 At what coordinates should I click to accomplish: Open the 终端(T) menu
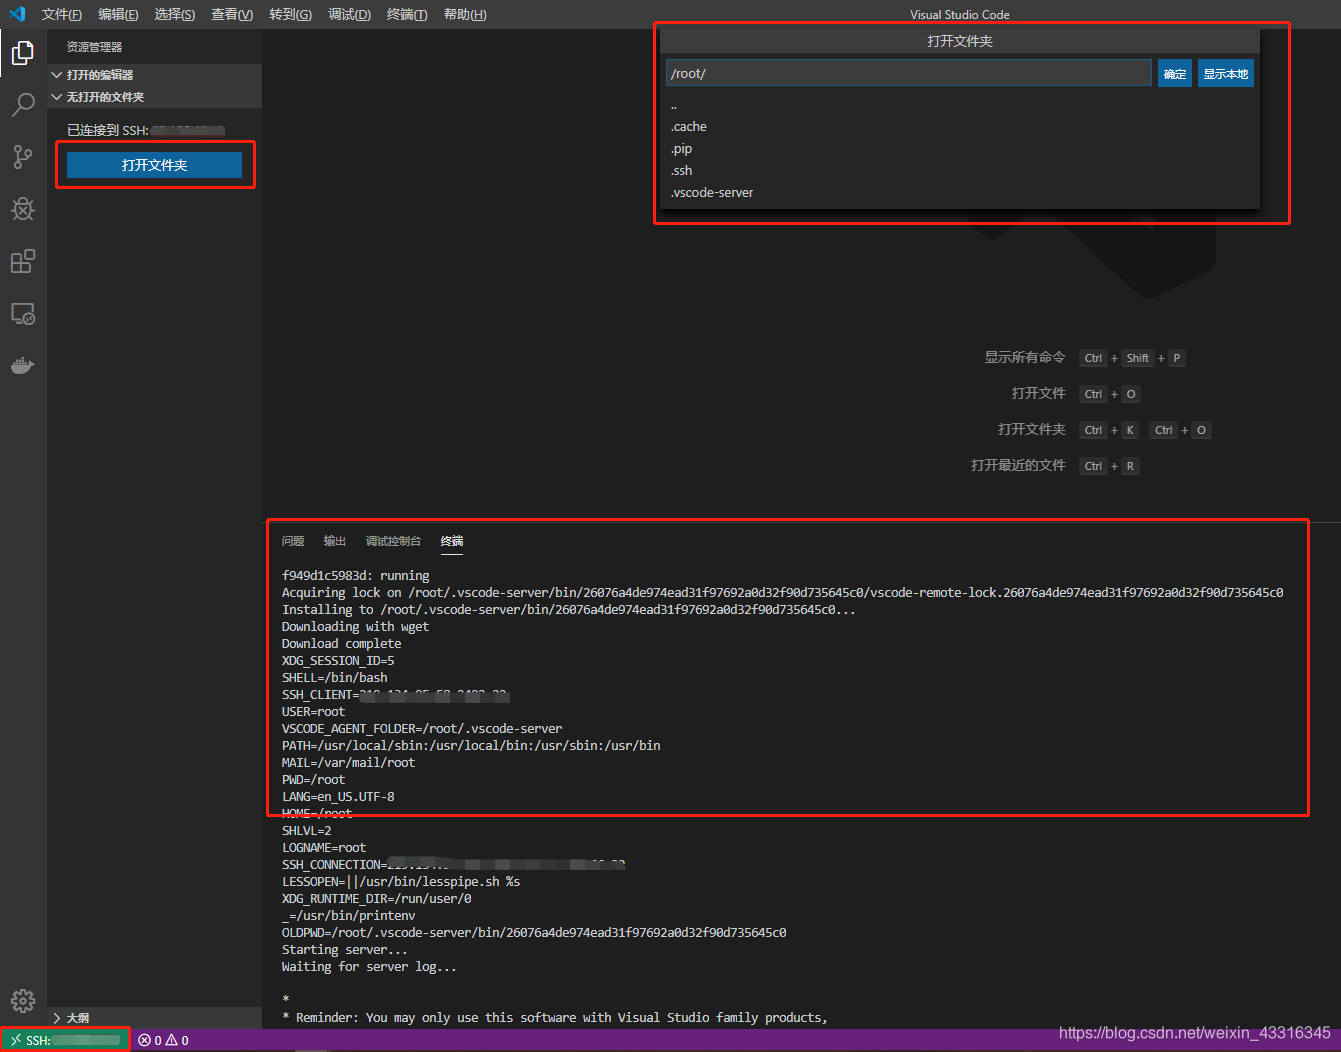[407, 14]
